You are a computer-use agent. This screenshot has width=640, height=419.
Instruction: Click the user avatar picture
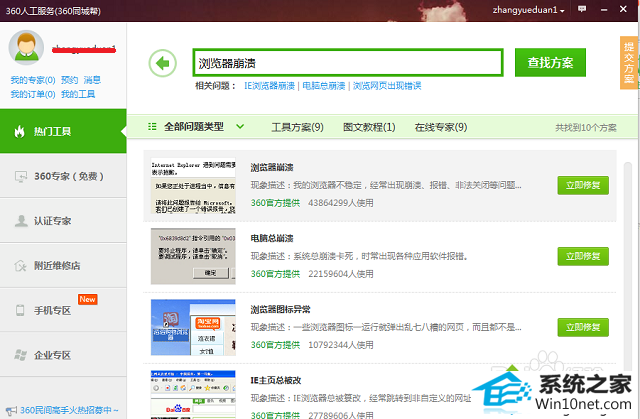[x=26, y=47]
